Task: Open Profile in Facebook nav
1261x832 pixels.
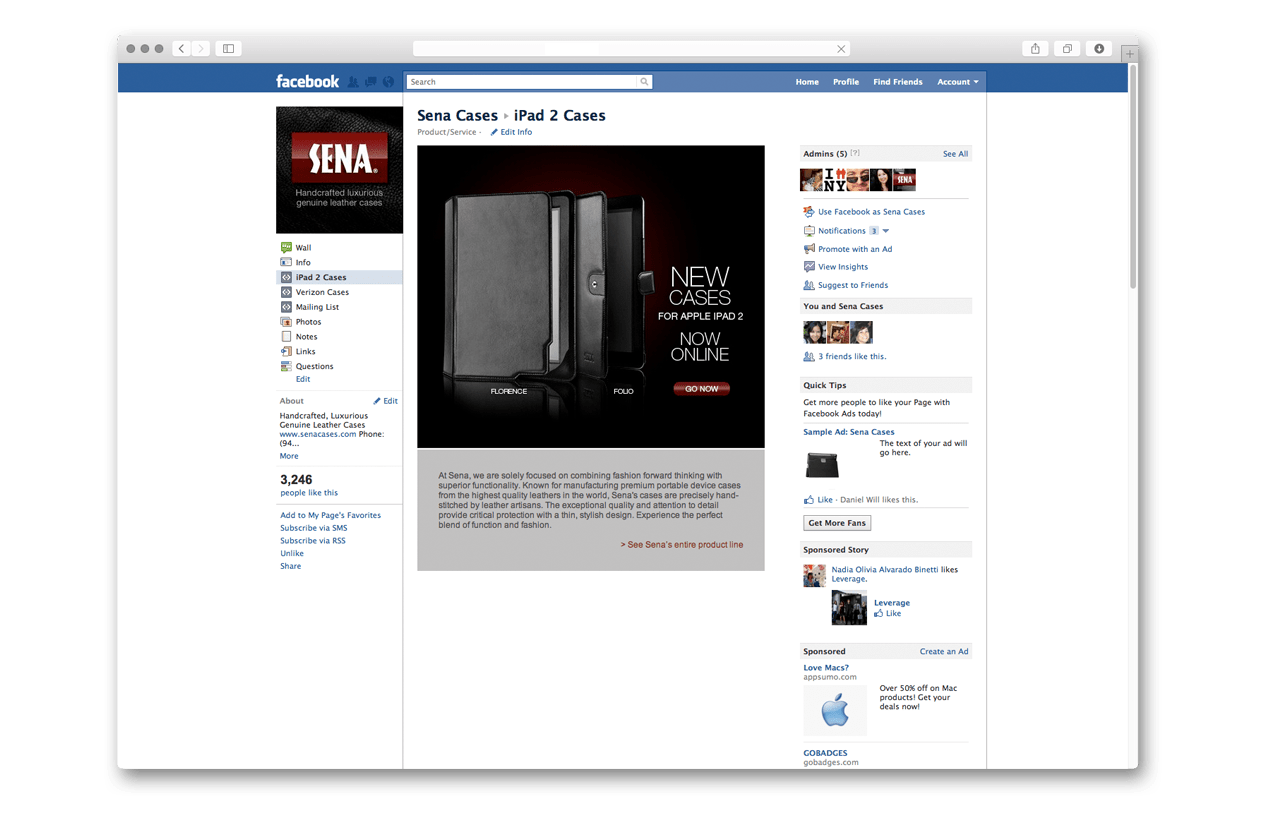Action: tap(846, 82)
